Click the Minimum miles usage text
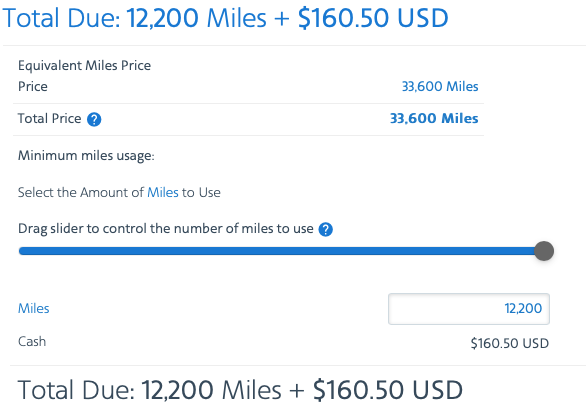This screenshot has height=406, width=586. pyautogui.click(x=86, y=155)
